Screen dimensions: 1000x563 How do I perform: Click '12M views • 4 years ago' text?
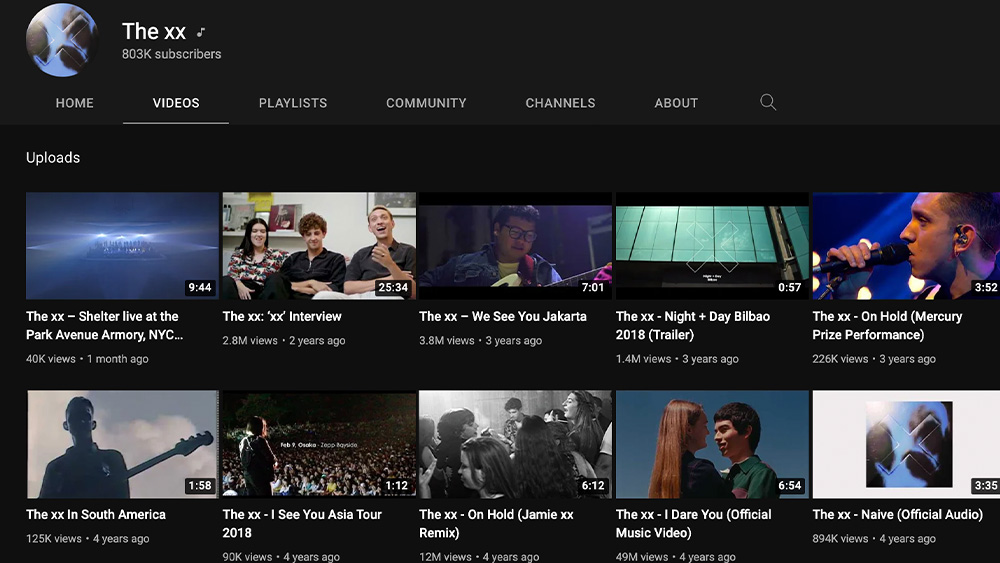[x=479, y=557]
